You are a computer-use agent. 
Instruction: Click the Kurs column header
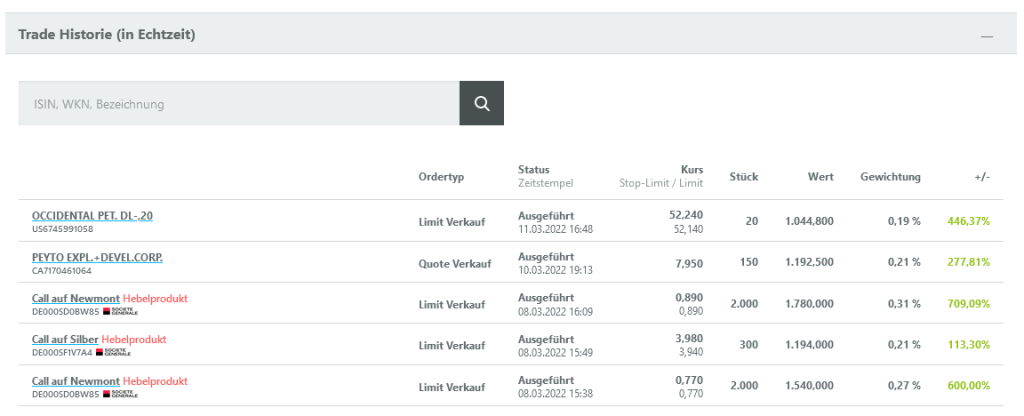coord(691,170)
